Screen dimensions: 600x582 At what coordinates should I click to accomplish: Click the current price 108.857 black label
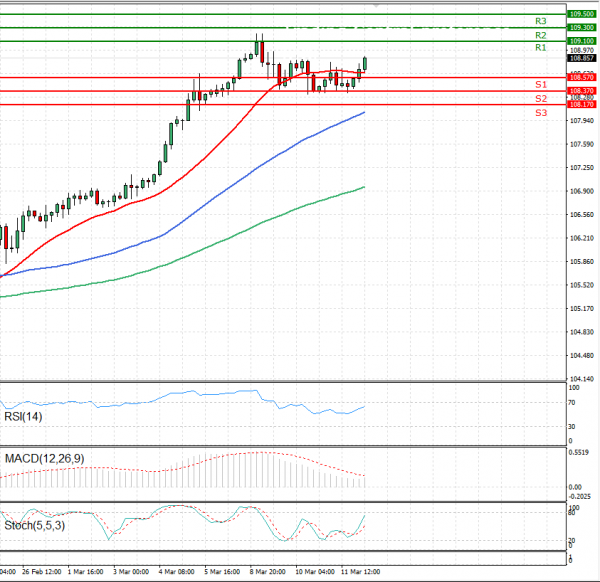pos(581,58)
